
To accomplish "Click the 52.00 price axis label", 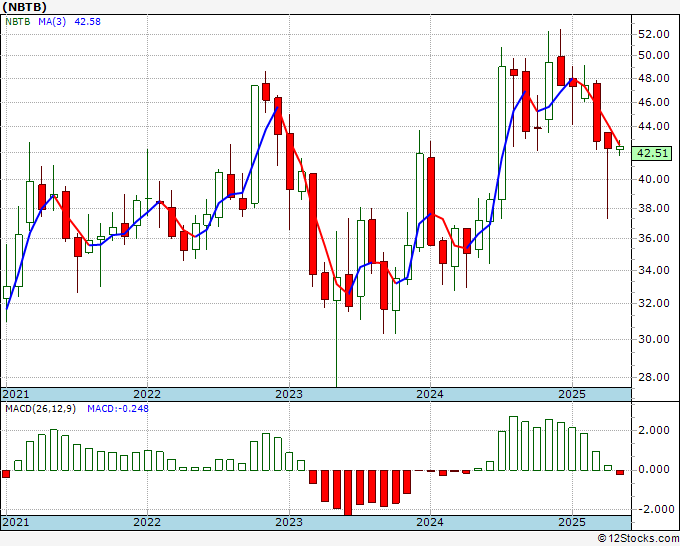I will pyautogui.click(x=654, y=34).
